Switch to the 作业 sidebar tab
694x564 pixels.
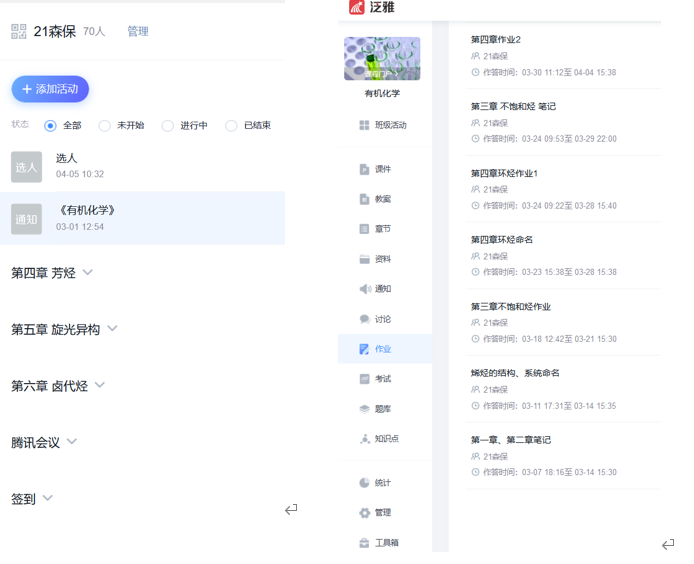click(x=383, y=349)
